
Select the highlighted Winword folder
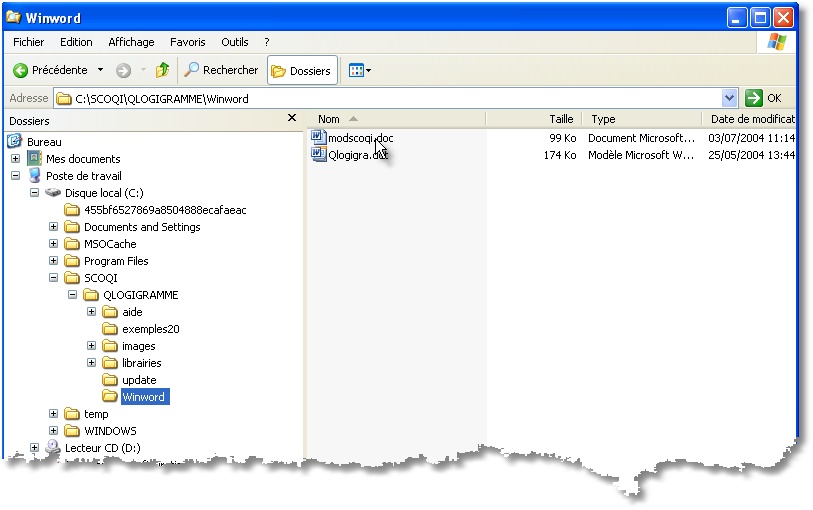[145, 397]
